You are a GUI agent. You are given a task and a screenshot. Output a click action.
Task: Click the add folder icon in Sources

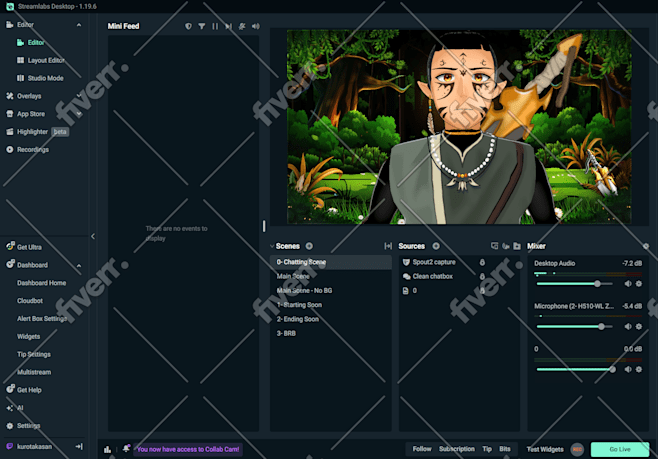[x=517, y=246]
